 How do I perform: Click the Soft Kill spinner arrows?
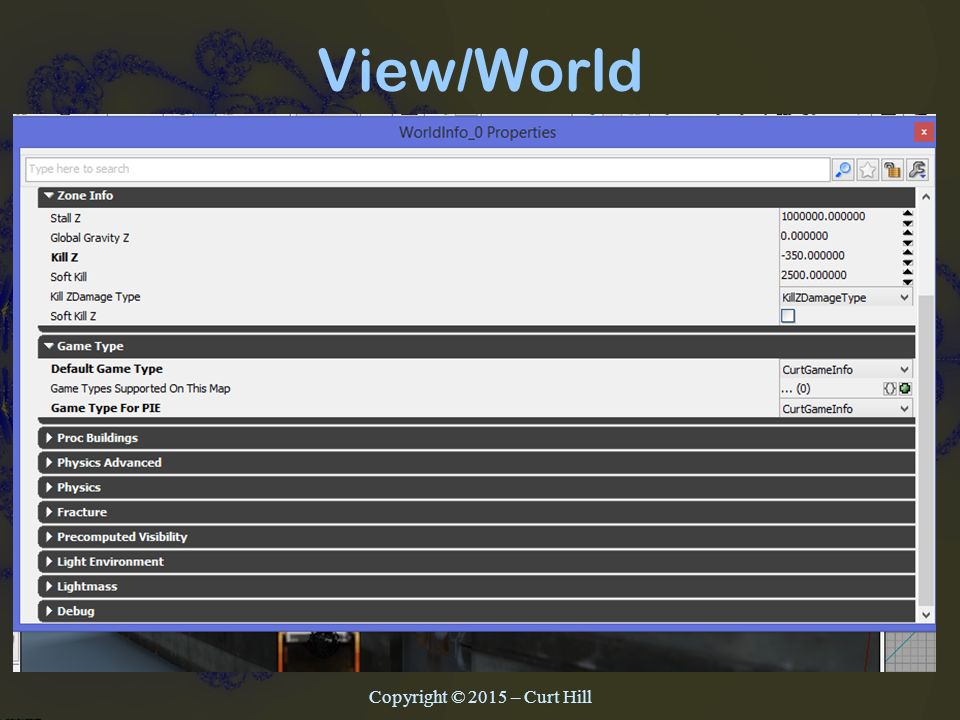tap(907, 276)
